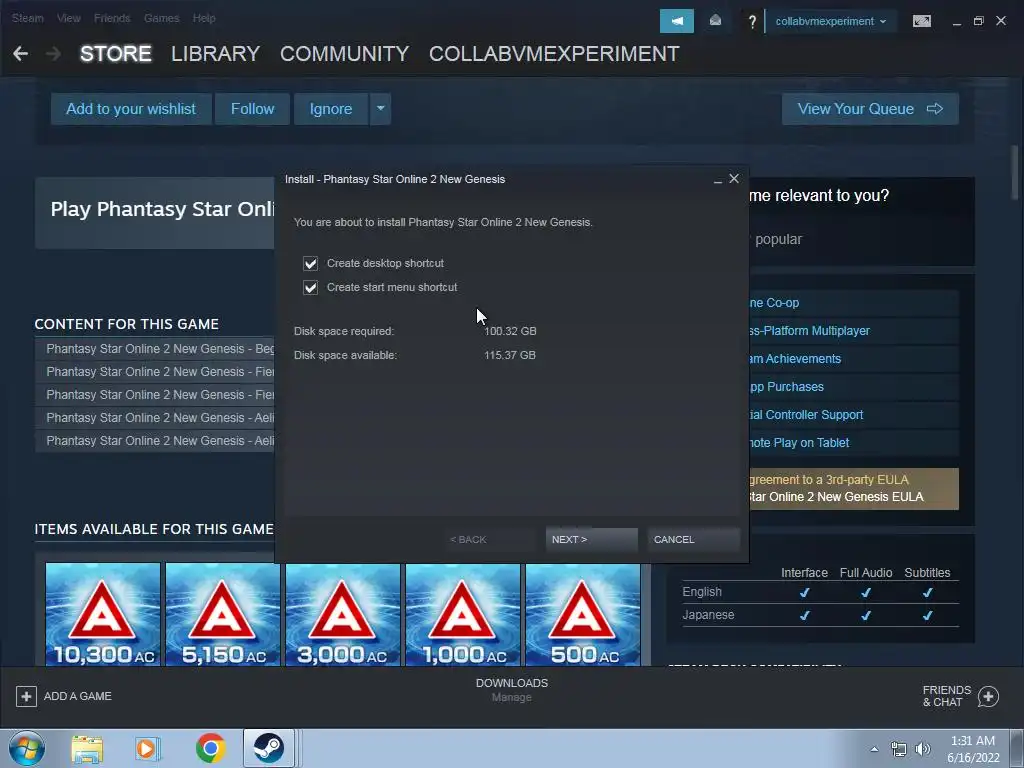Open the View menu
This screenshot has width=1024, height=768.
point(69,18)
